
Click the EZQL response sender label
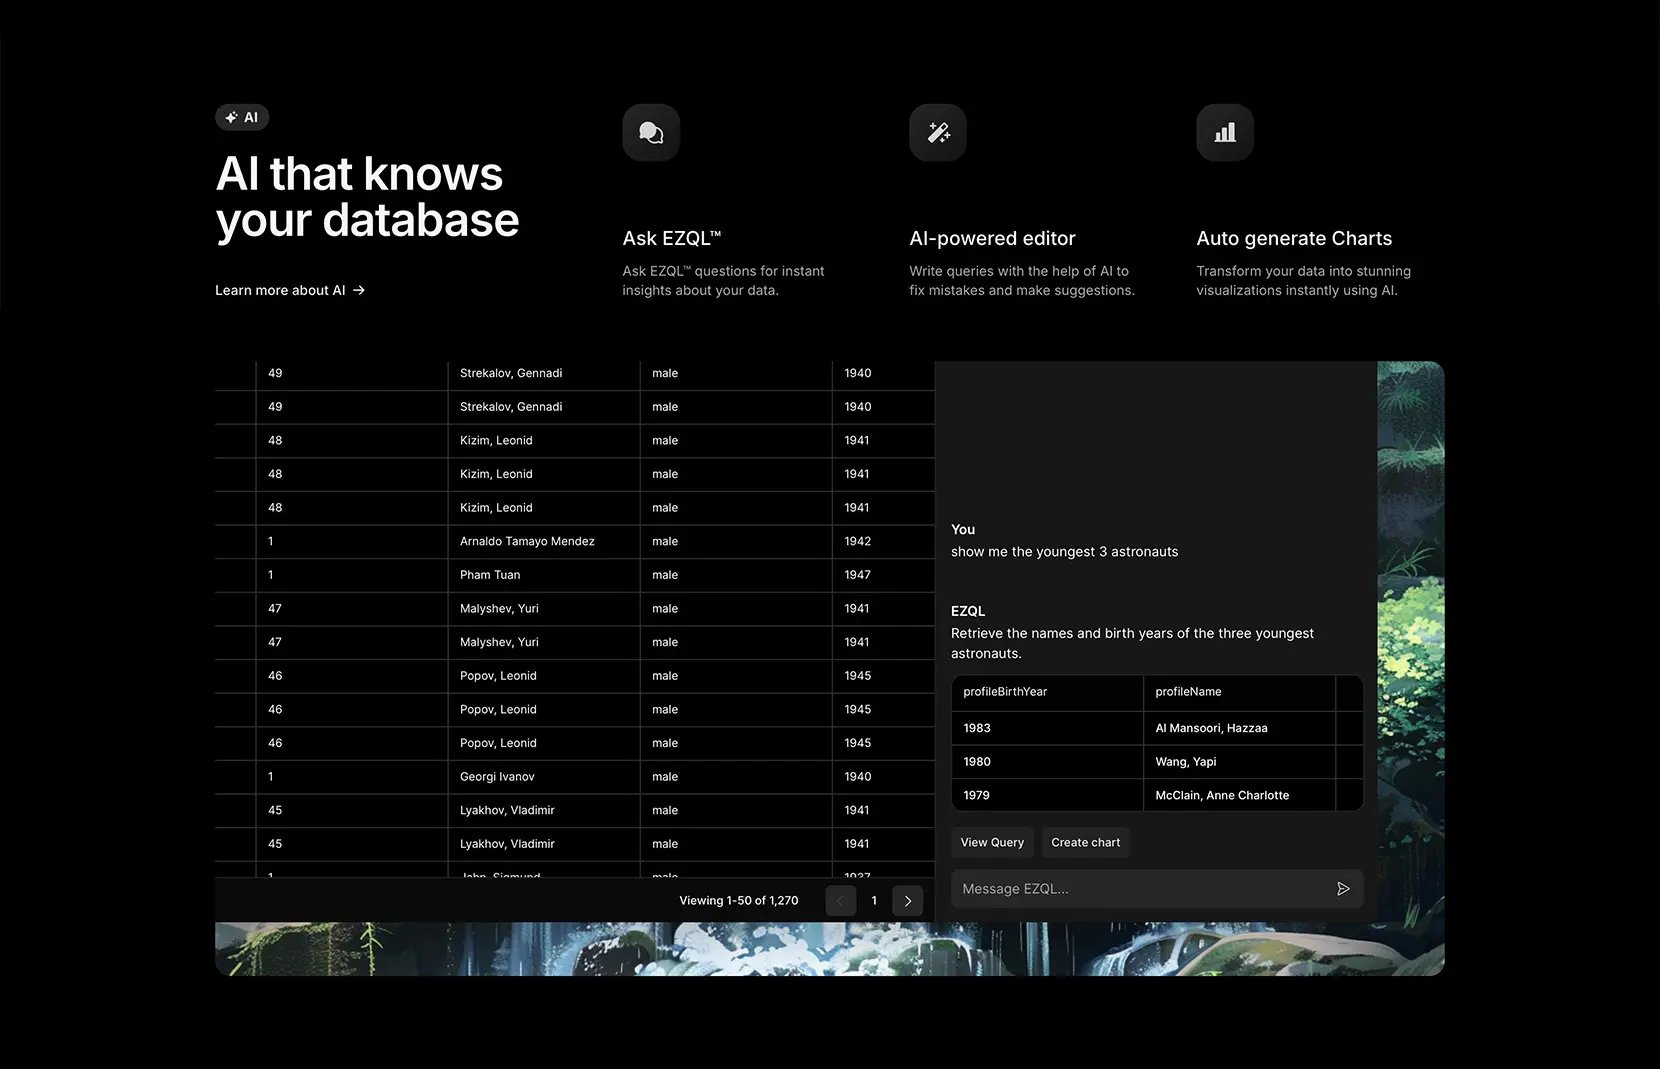968,611
